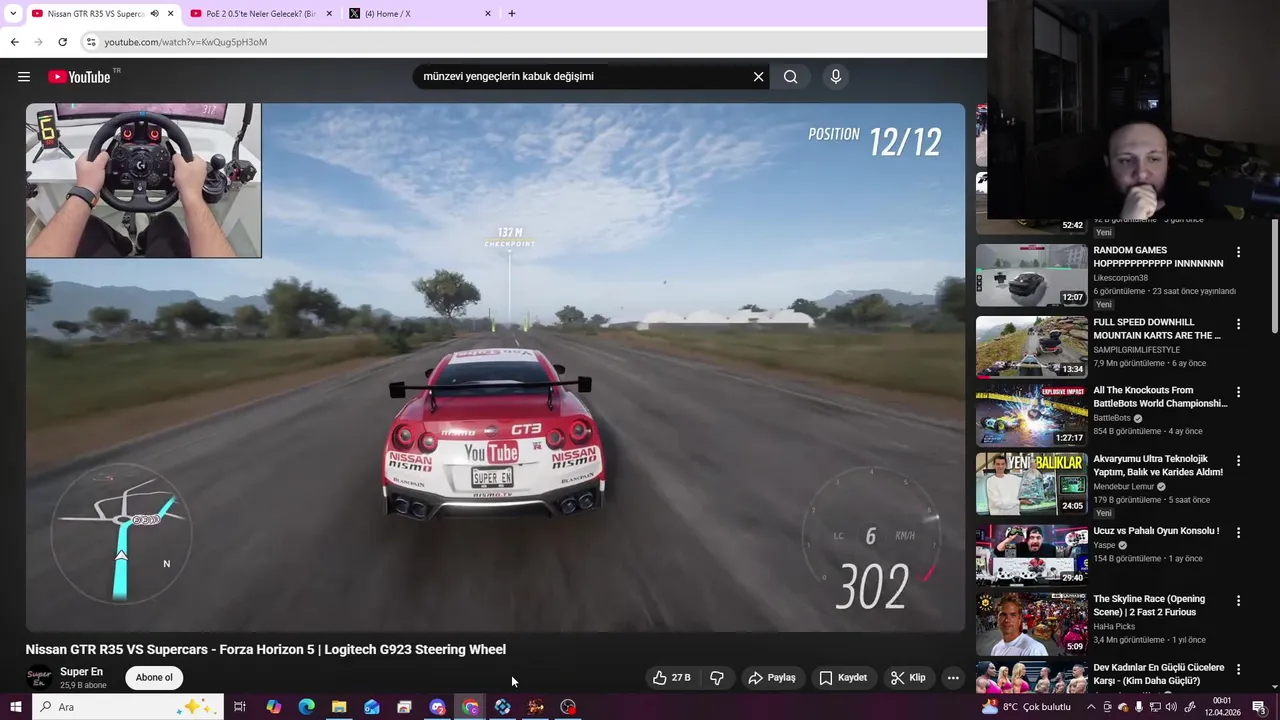Open File Explorer from the taskbar
Image resolution: width=1280 pixels, height=720 pixels.
click(x=339, y=707)
